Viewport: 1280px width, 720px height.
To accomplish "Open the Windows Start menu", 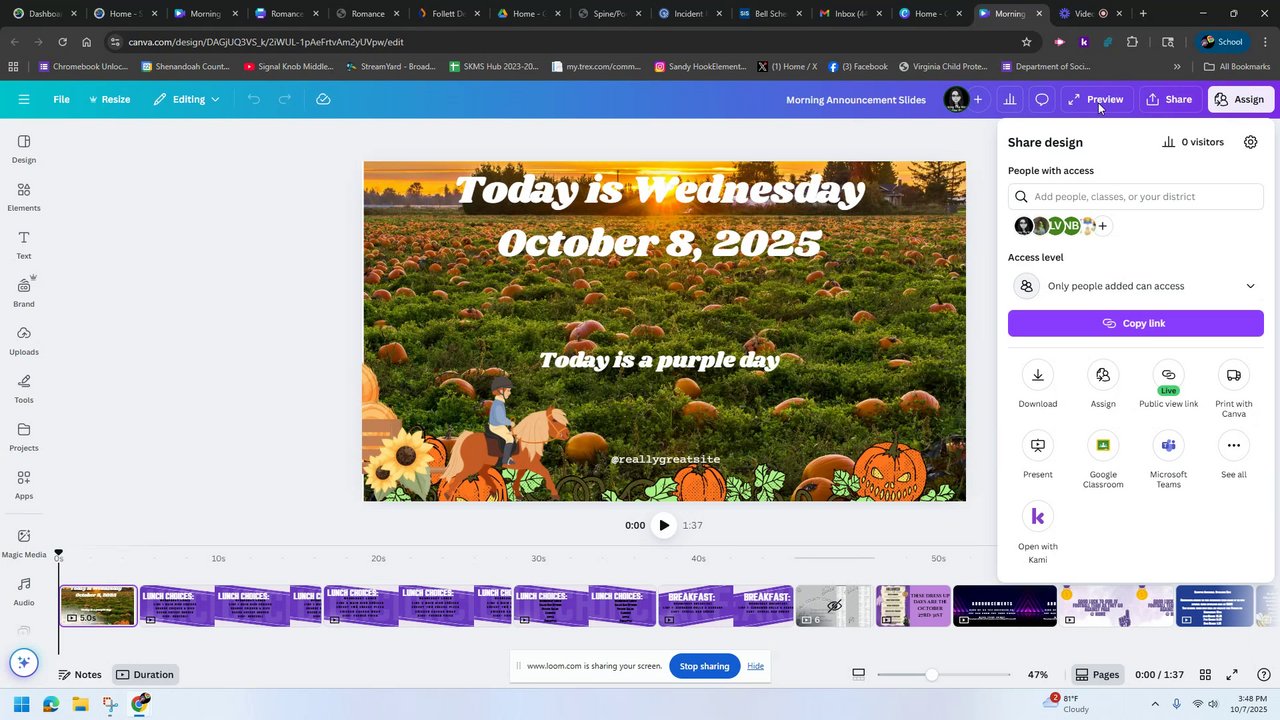I will click(x=21, y=704).
